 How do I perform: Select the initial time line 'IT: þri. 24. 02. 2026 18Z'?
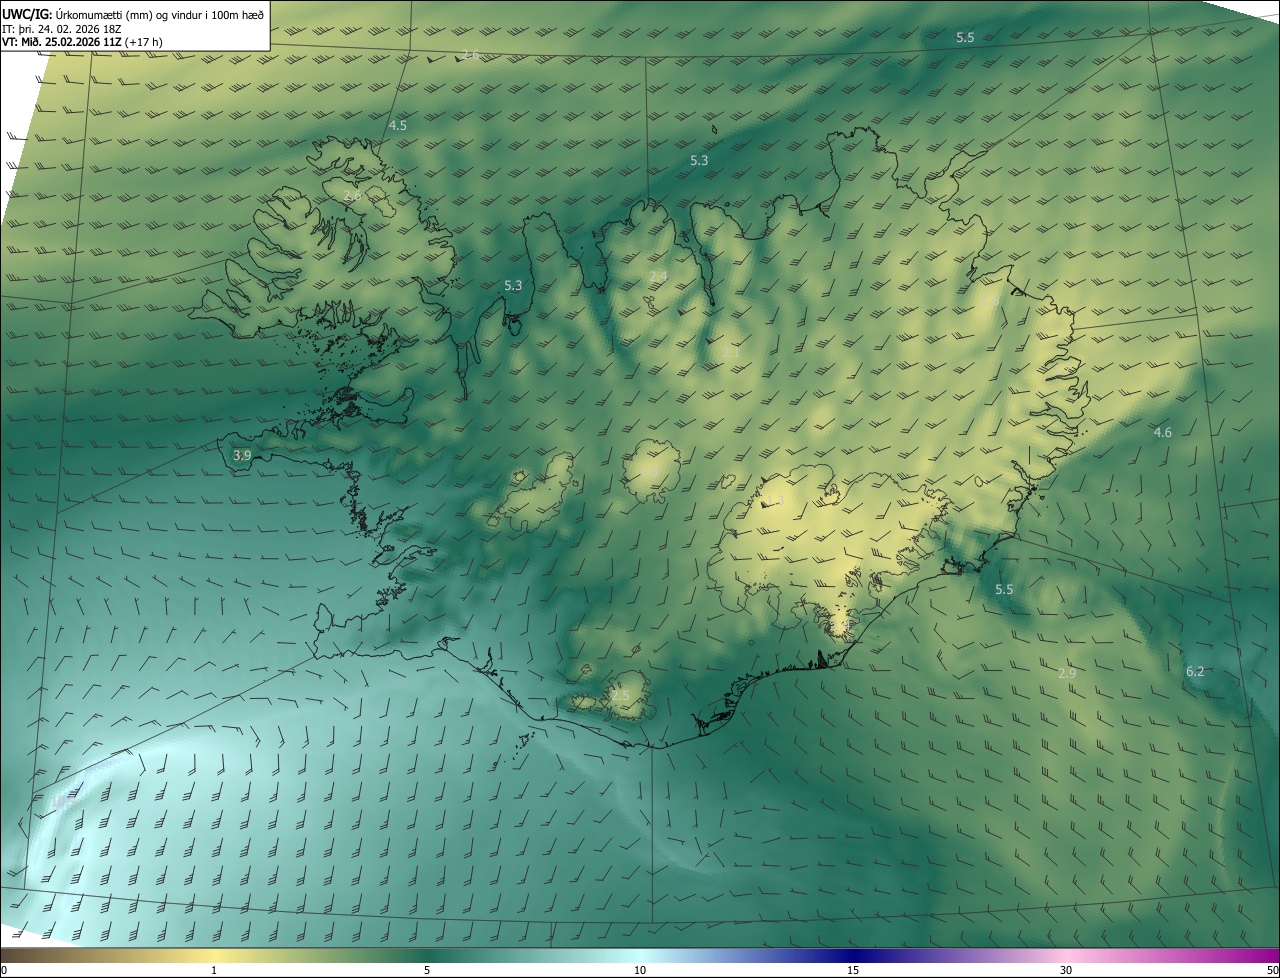pos(61,30)
